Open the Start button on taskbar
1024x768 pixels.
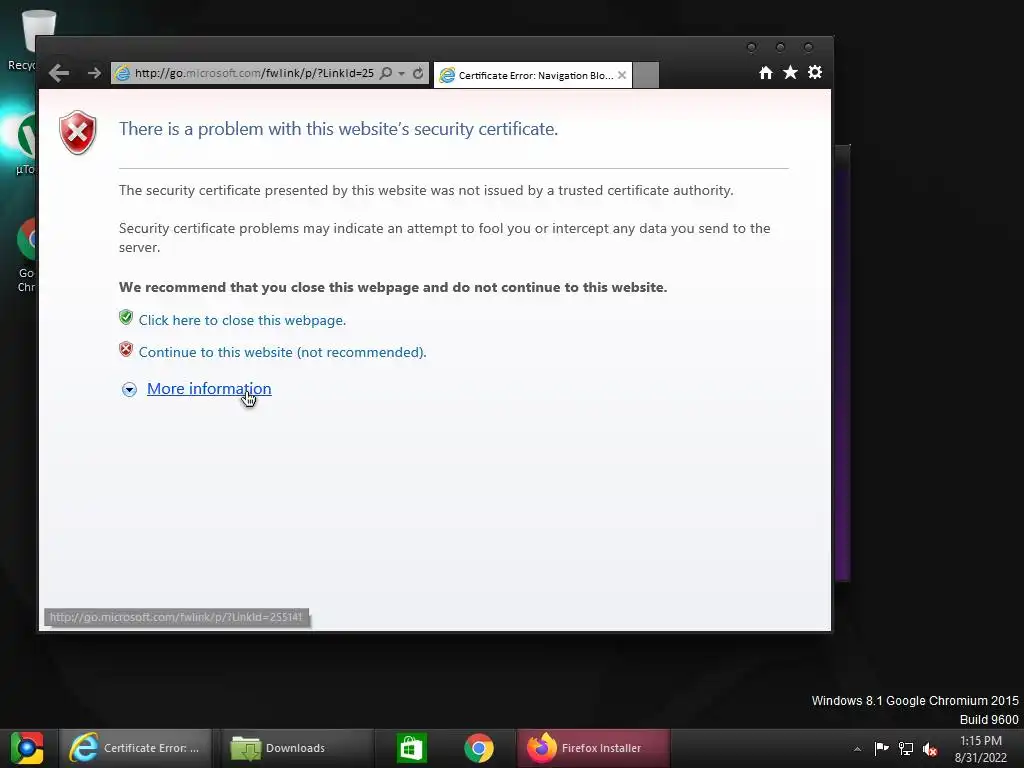[x=27, y=748]
